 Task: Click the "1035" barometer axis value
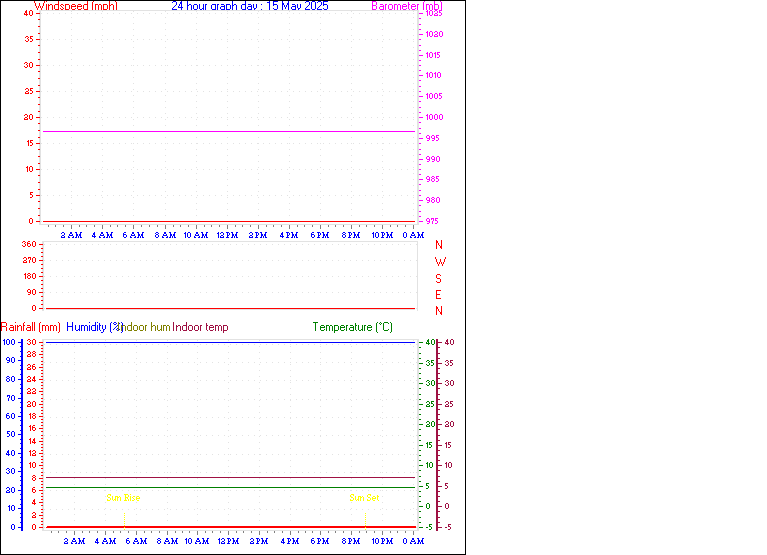pos(434,13)
